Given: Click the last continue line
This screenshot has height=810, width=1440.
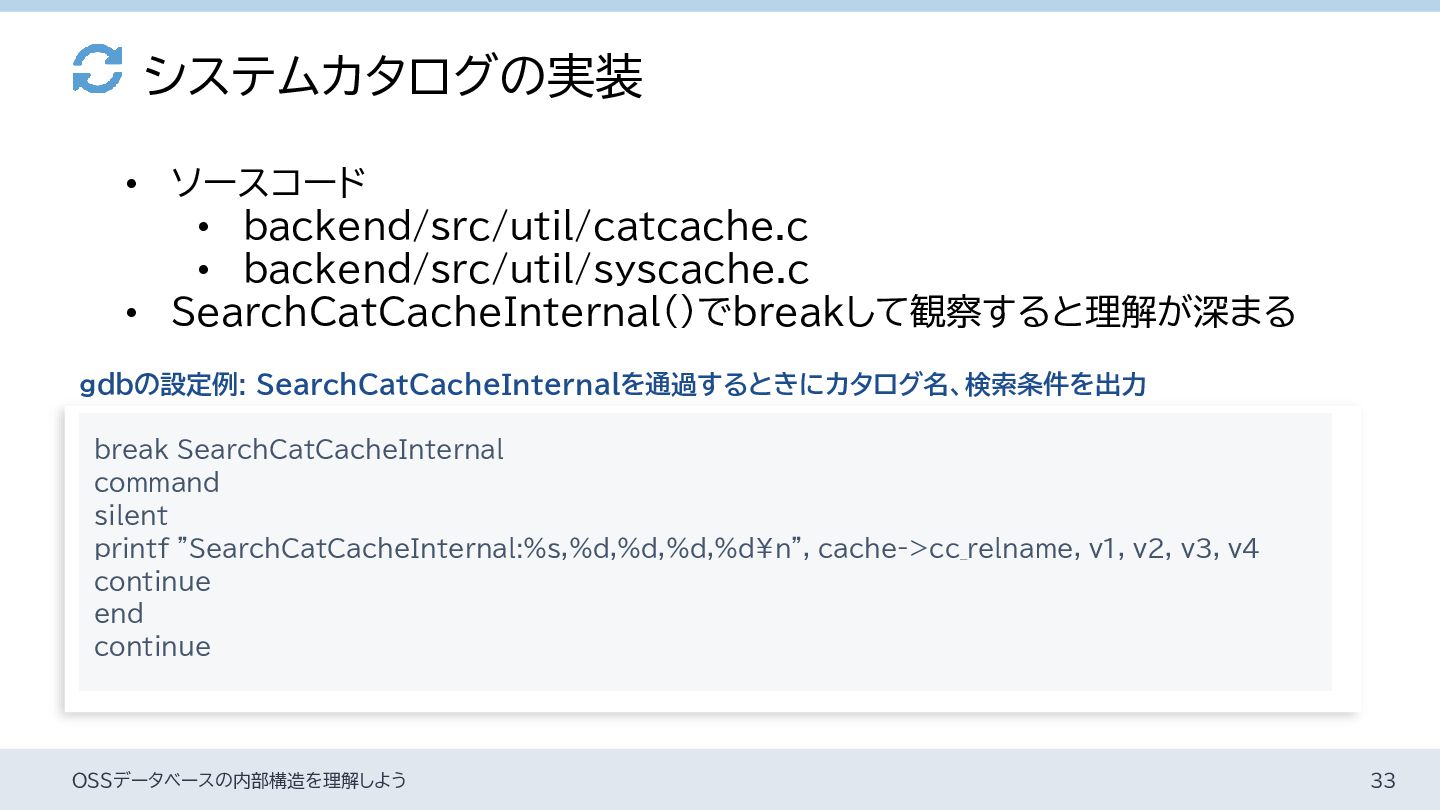Looking at the screenshot, I should click(152, 647).
